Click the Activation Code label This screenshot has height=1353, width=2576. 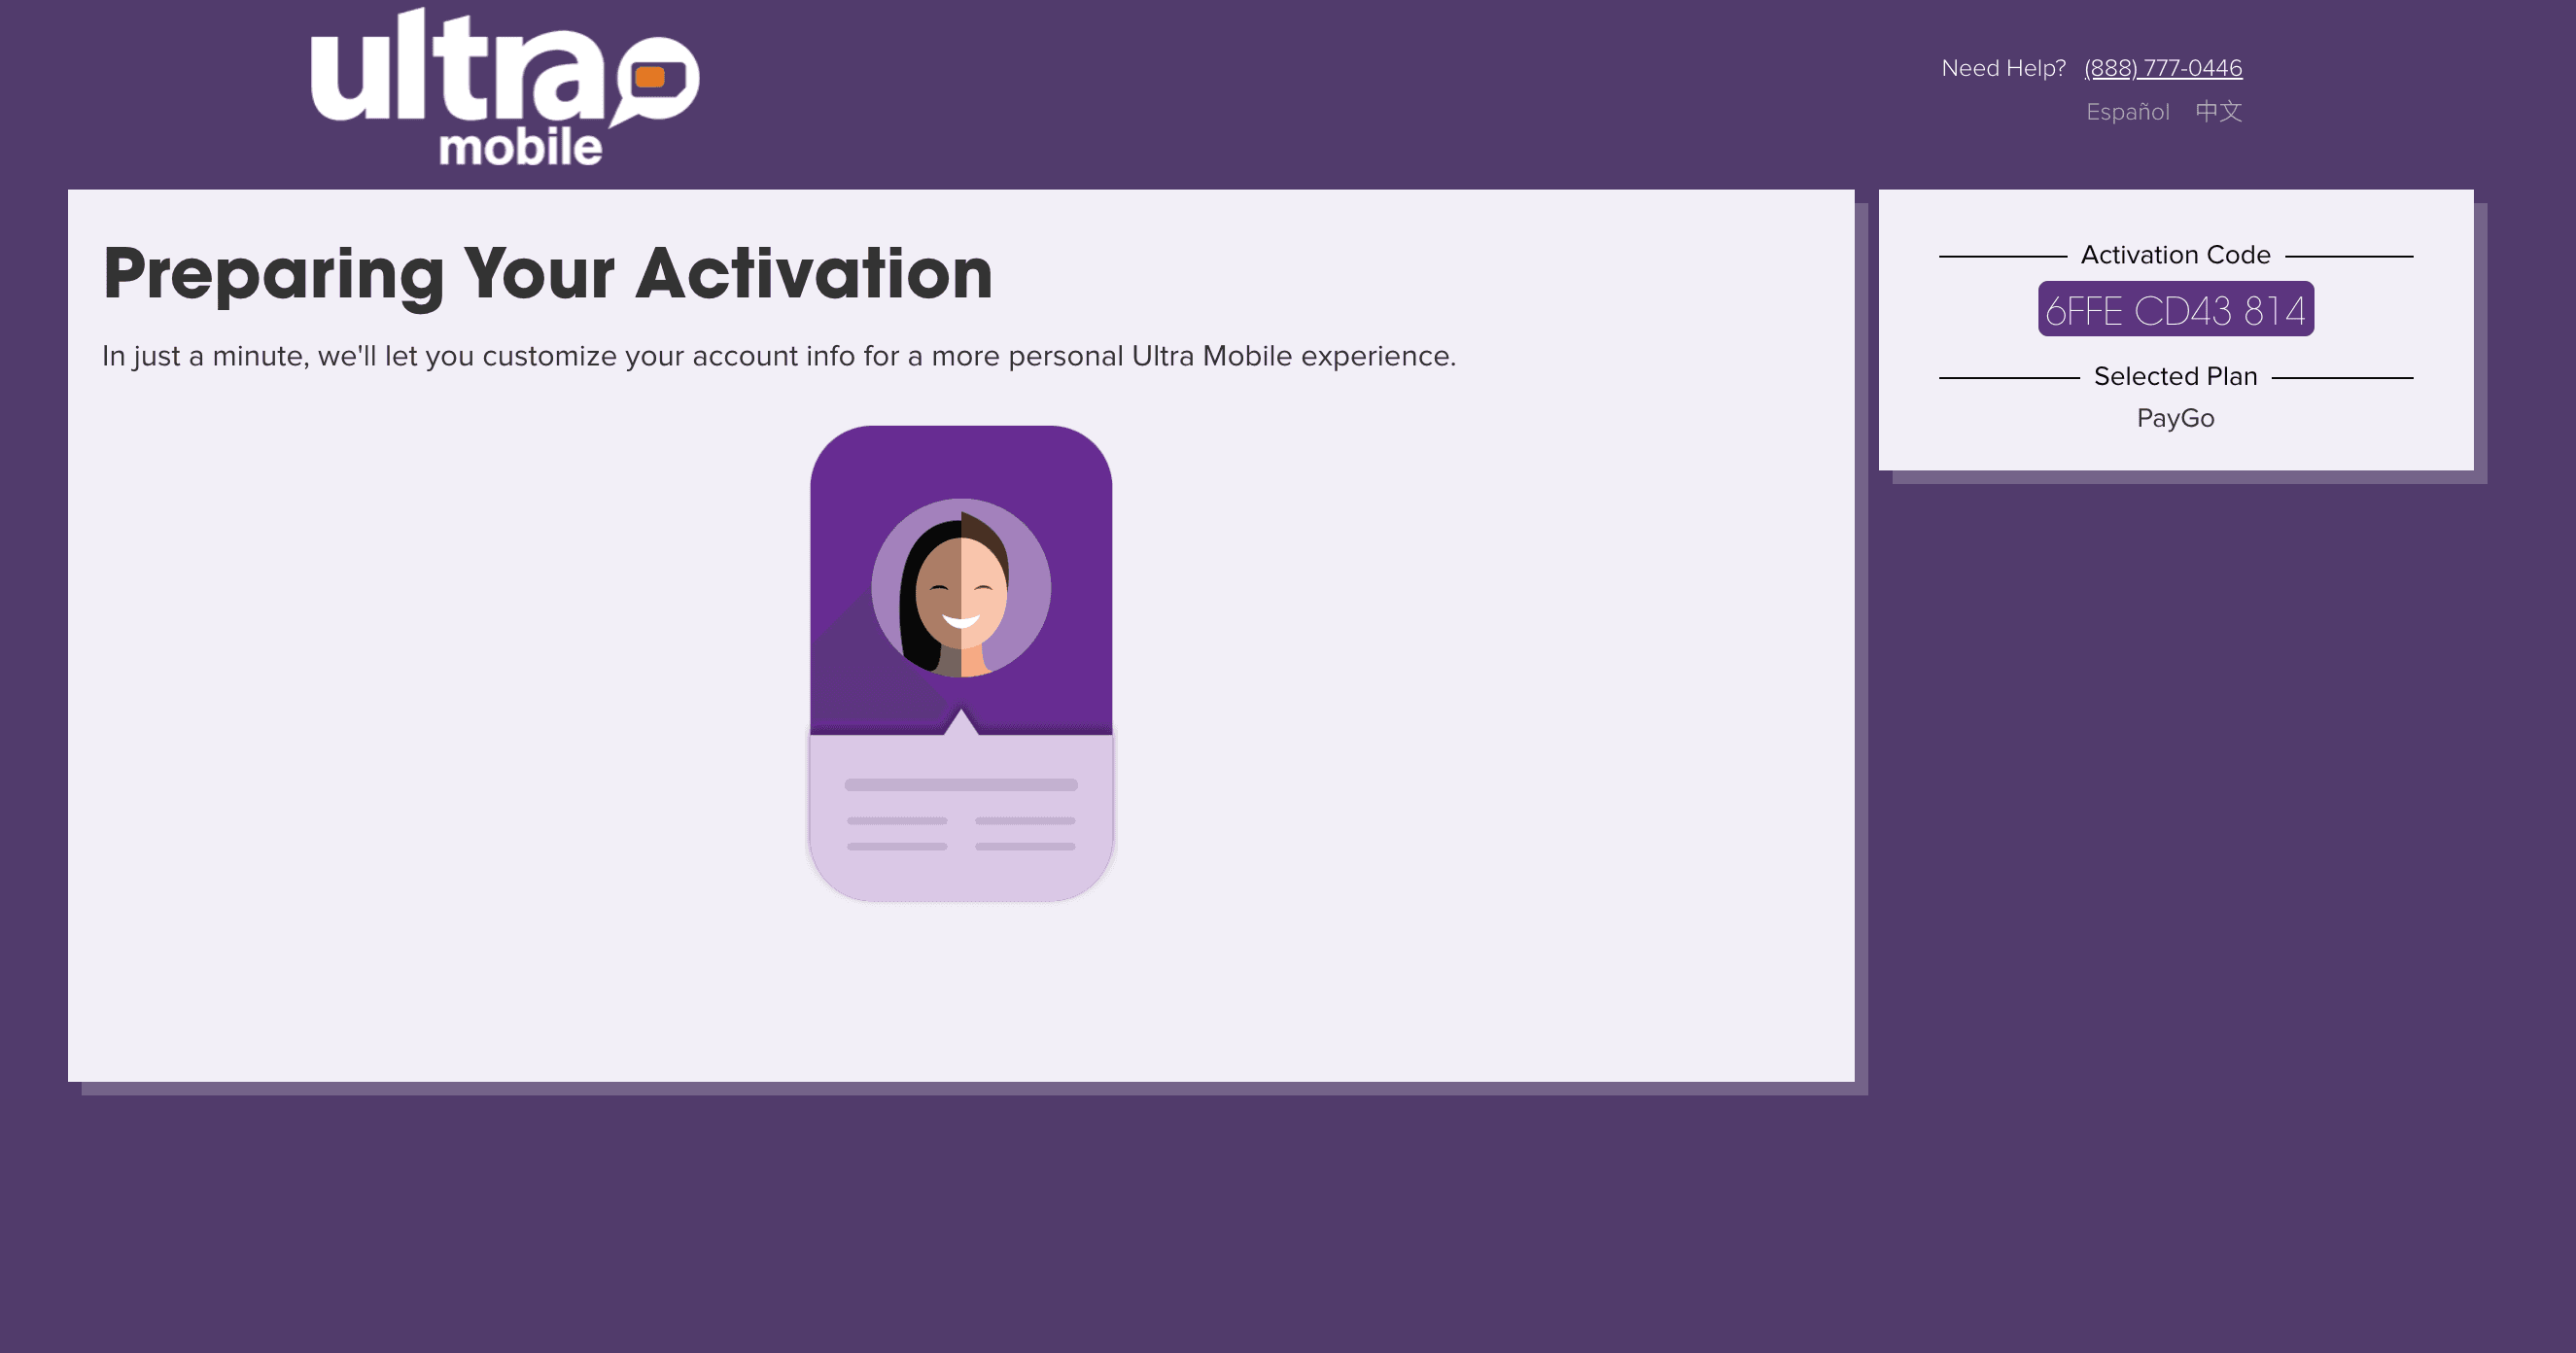coord(2176,255)
